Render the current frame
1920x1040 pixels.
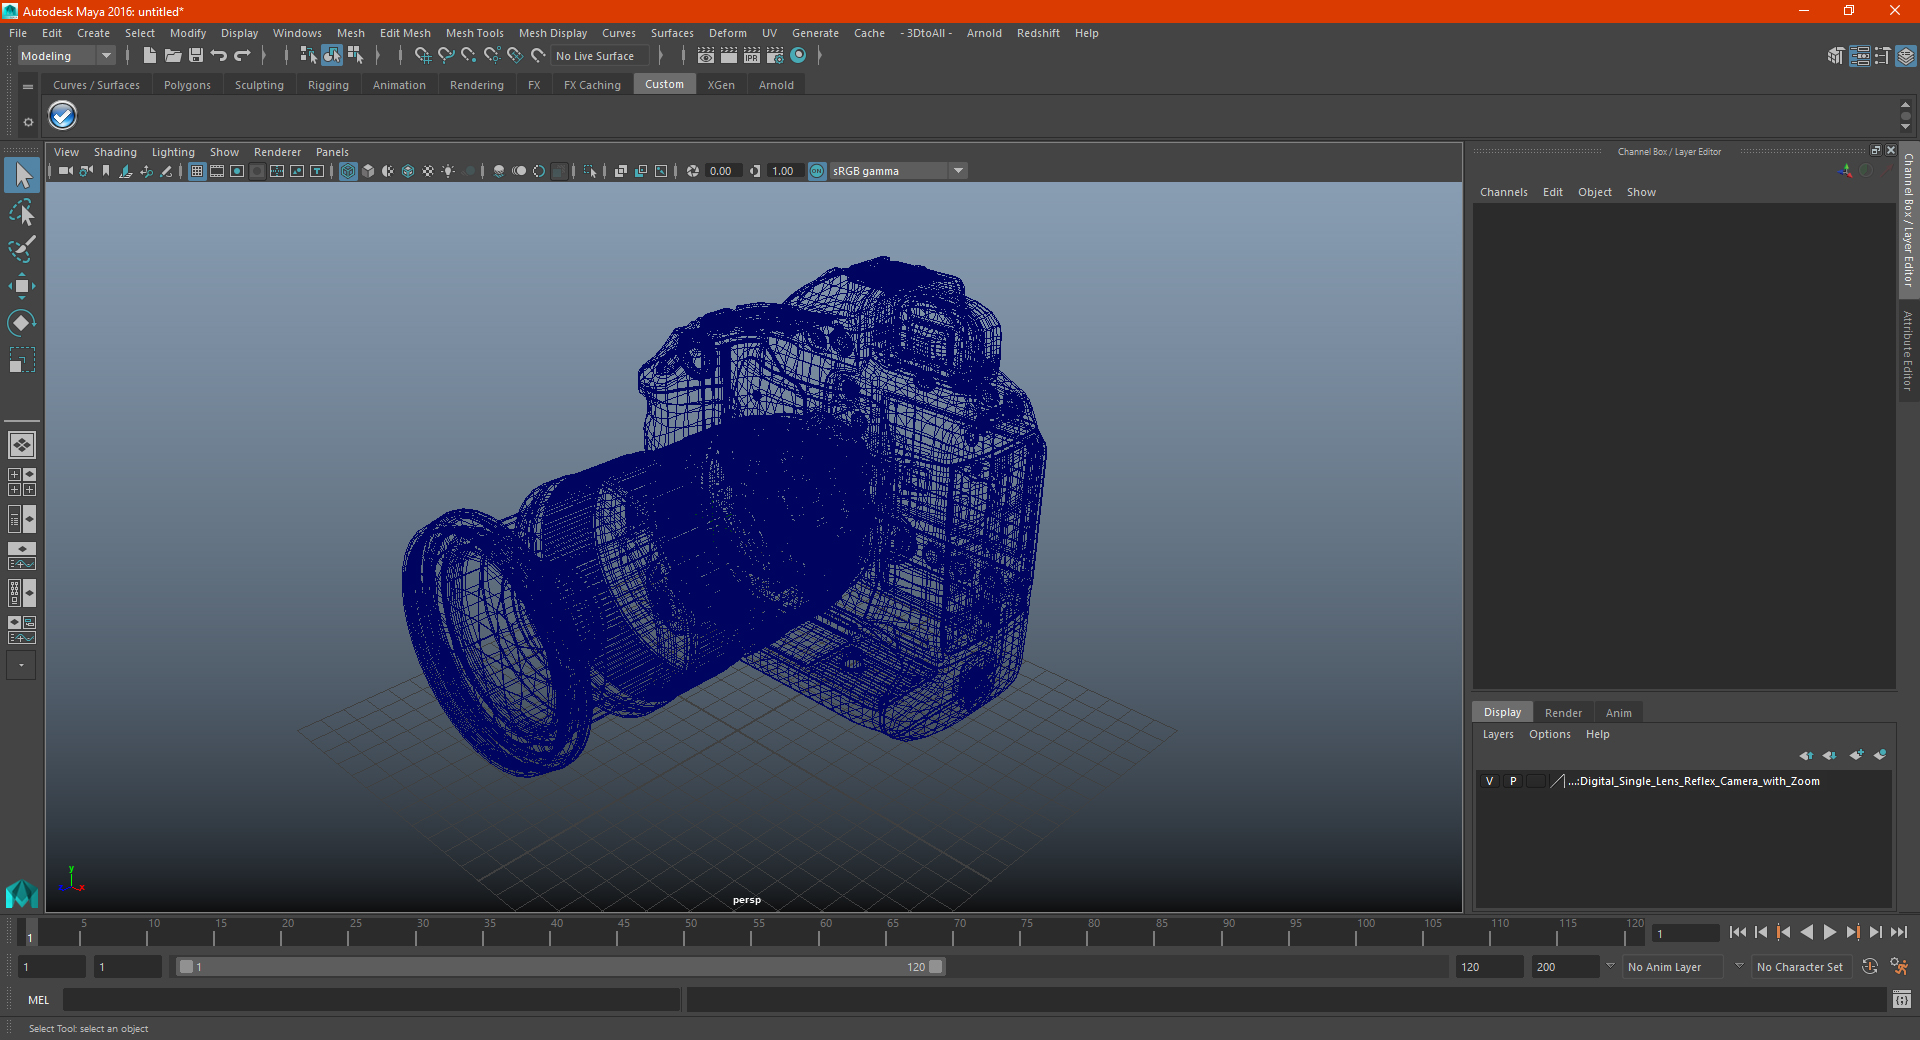click(729, 56)
